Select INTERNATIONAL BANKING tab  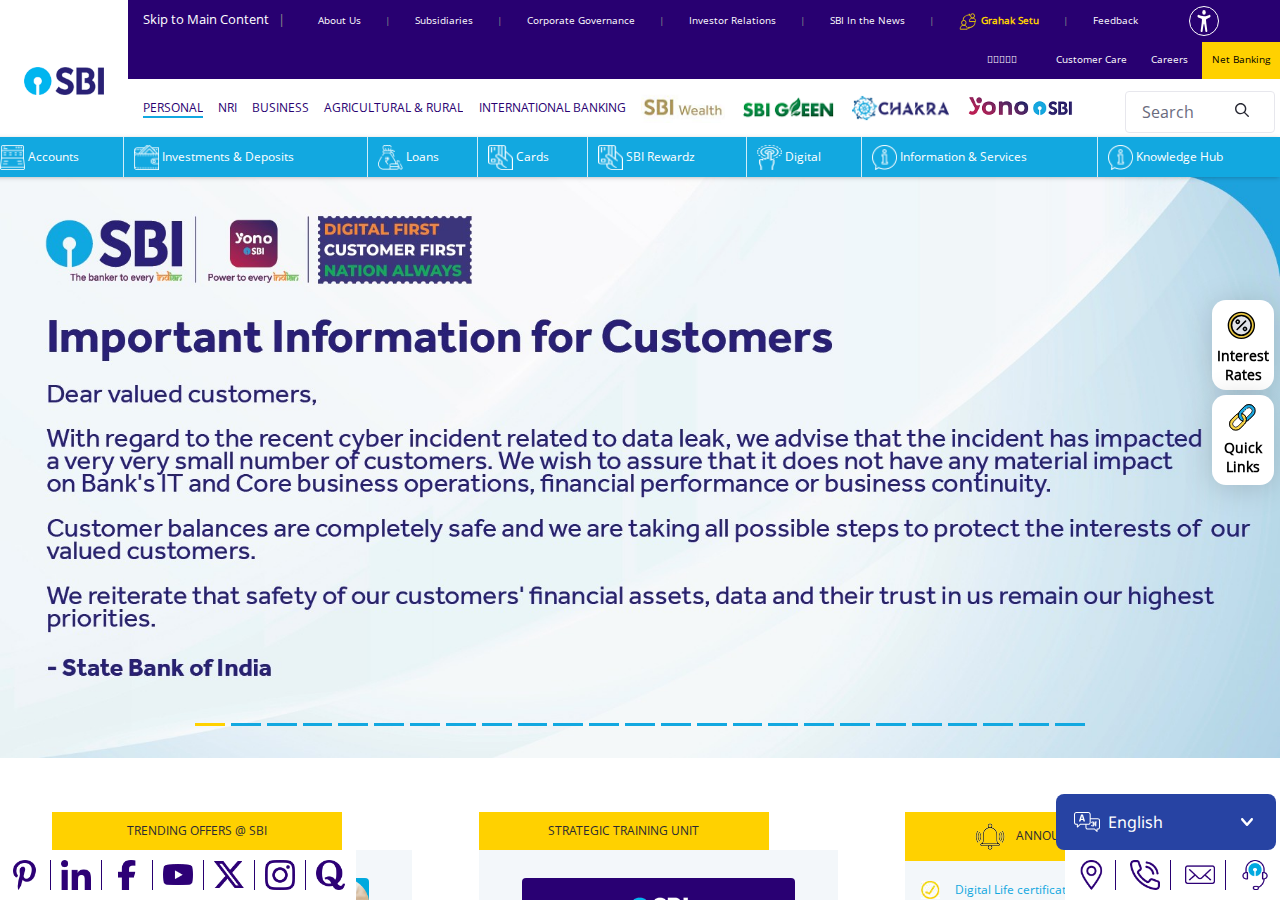(552, 108)
